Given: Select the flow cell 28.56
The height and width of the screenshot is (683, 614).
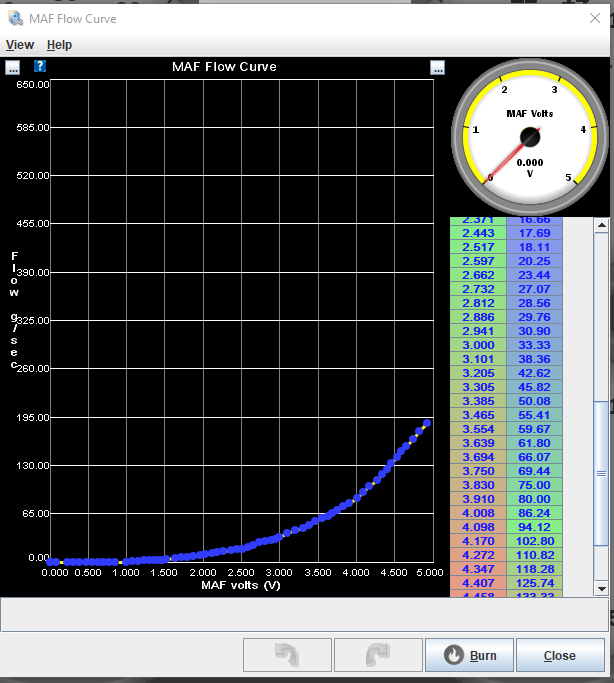Looking at the screenshot, I should click(534, 303).
